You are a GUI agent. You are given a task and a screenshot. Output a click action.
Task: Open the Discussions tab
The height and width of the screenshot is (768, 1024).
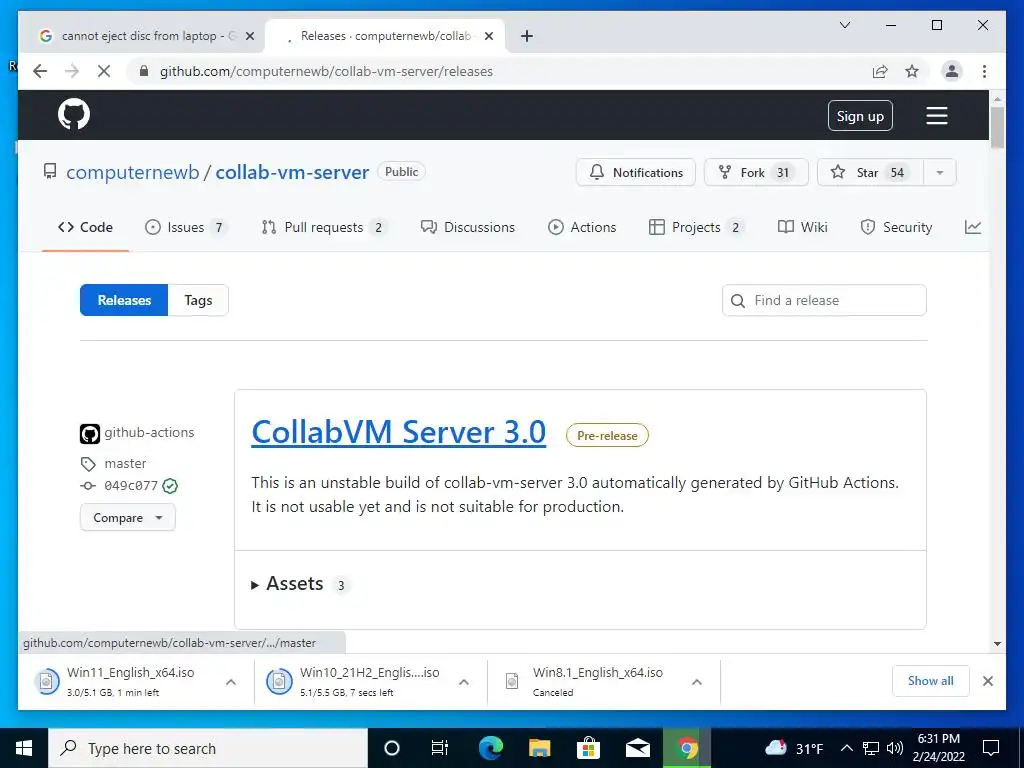point(468,227)
